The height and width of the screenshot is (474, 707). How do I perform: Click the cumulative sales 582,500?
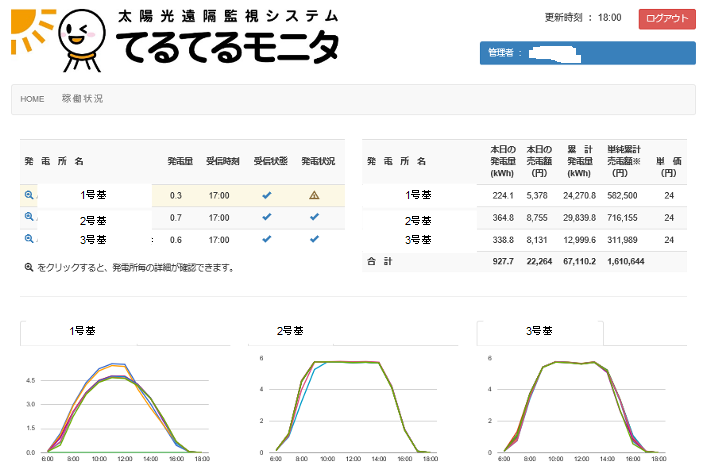(622, 196)
